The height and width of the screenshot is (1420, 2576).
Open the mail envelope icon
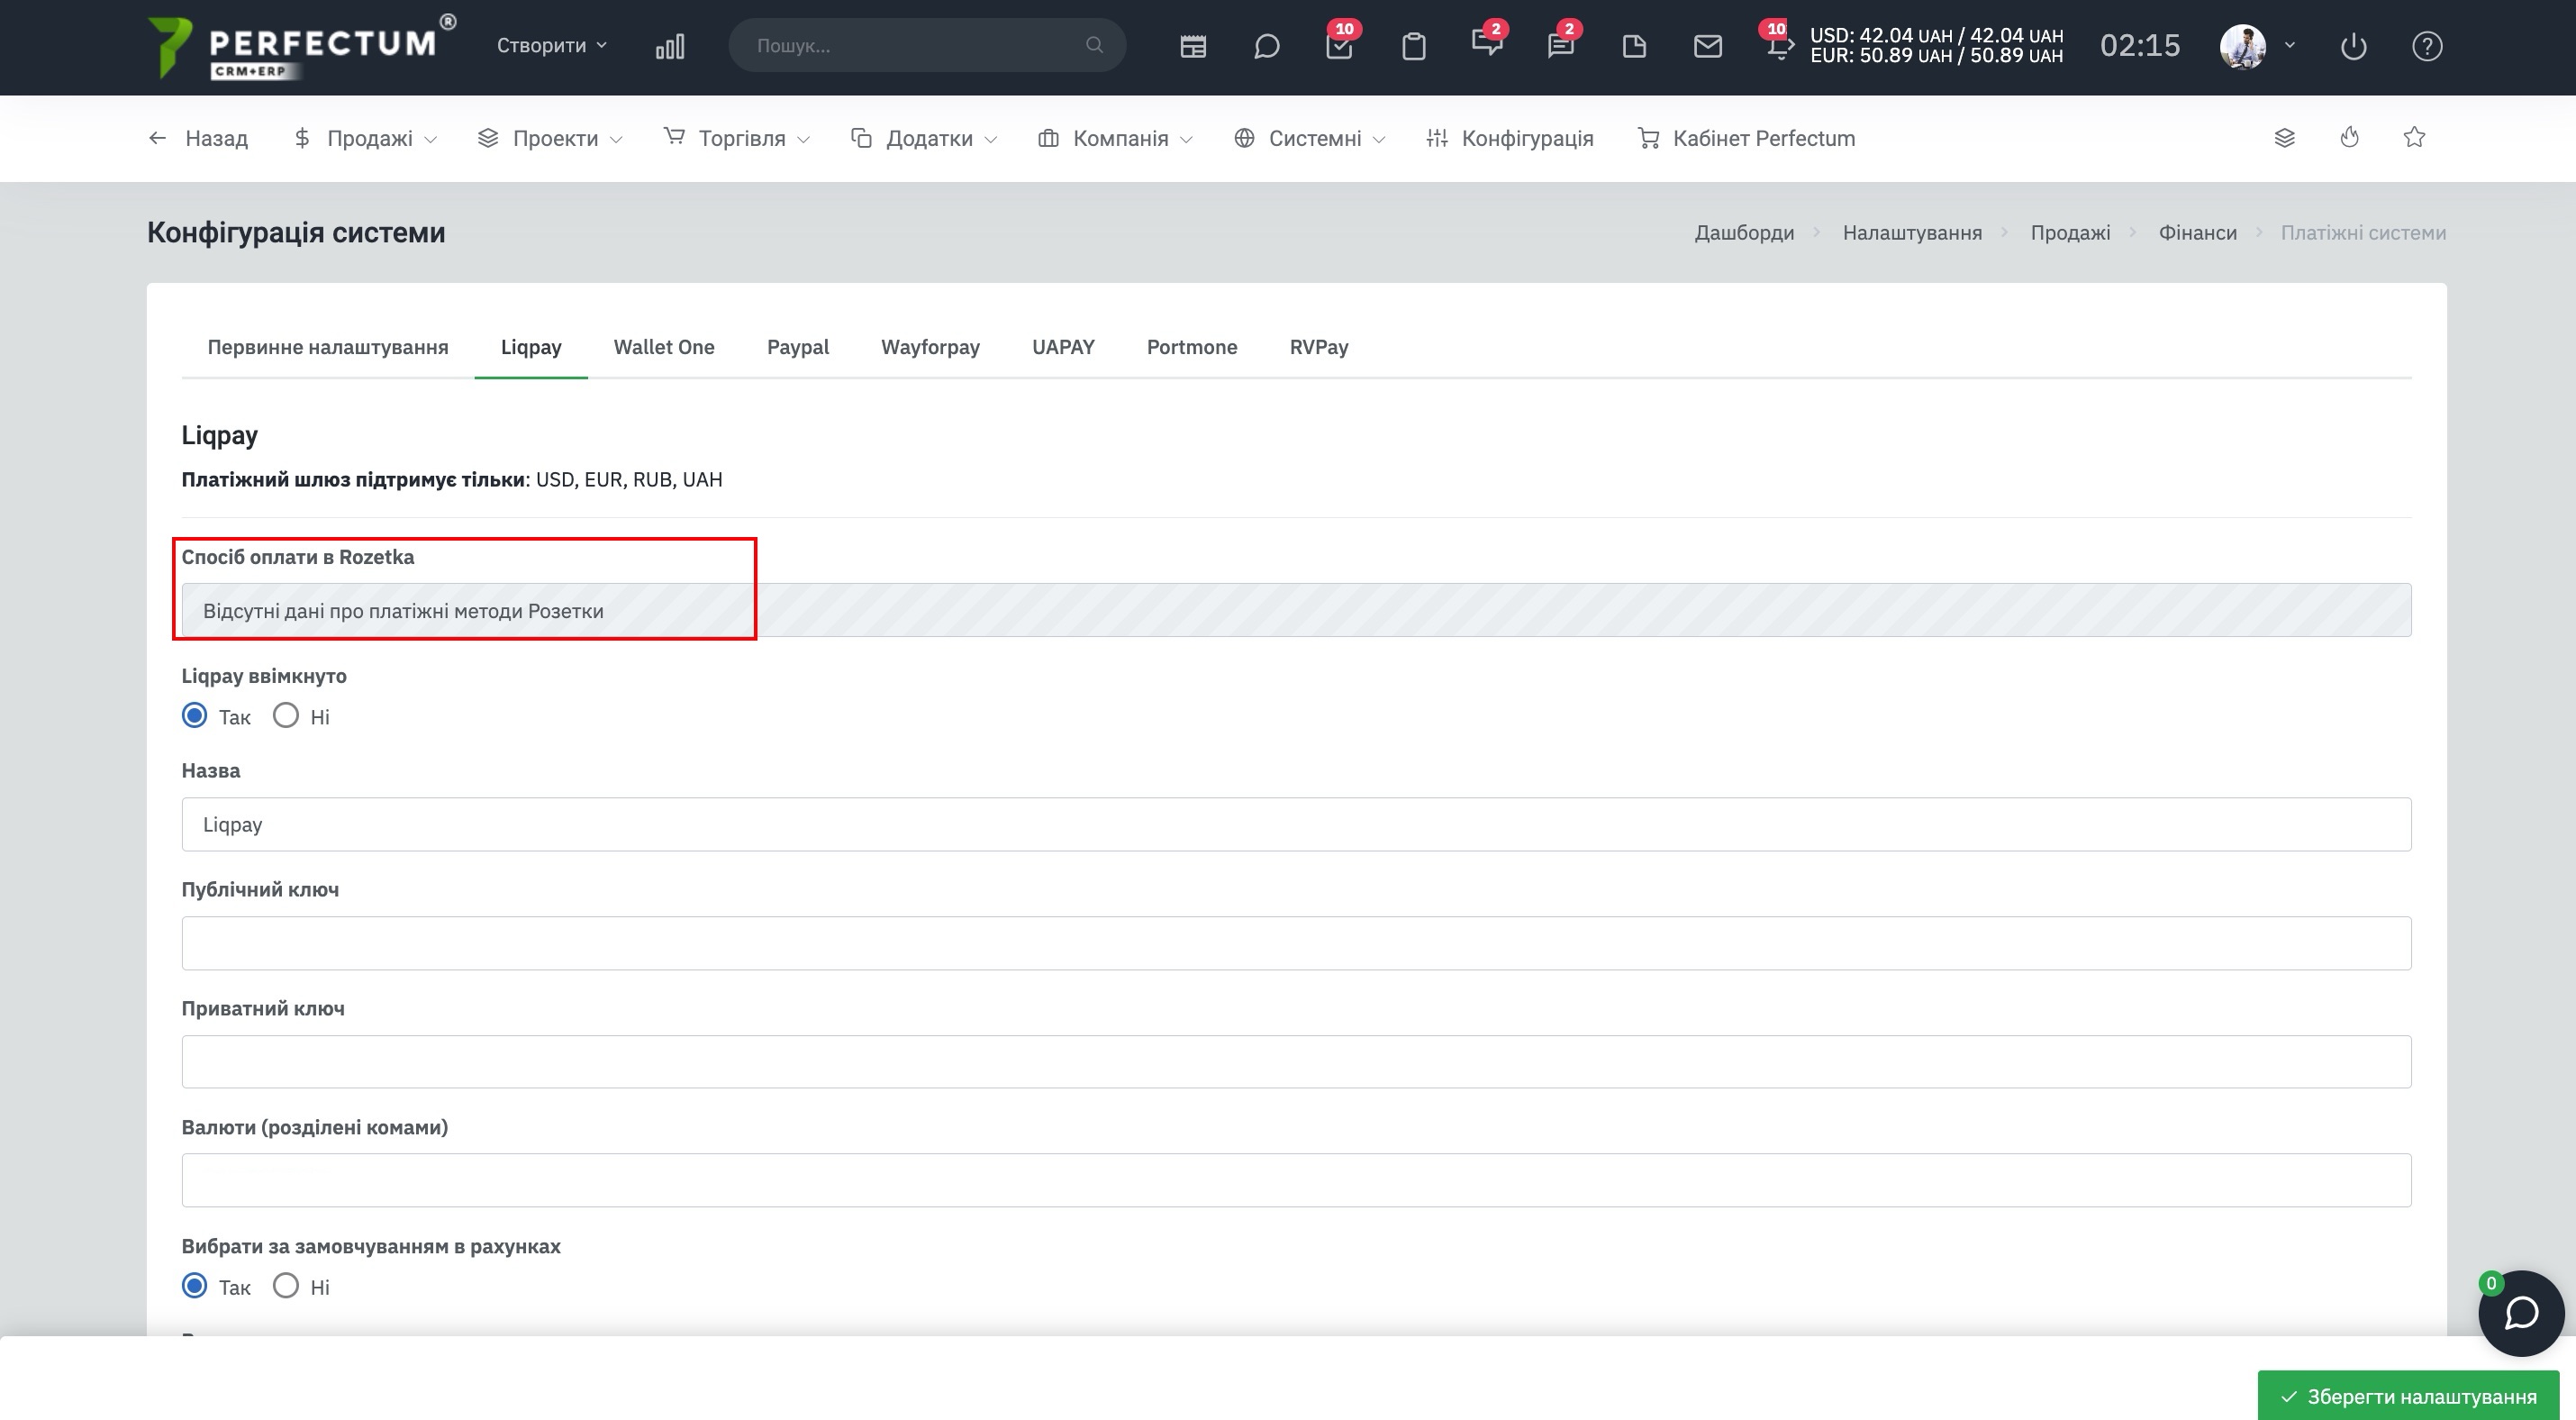tap(1708, 46)
